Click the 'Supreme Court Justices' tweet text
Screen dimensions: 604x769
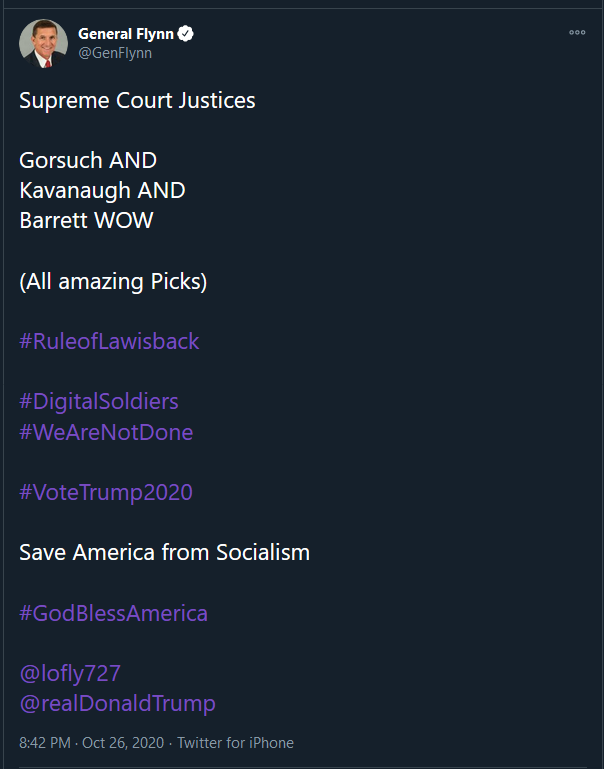click(x=137, y=101)
